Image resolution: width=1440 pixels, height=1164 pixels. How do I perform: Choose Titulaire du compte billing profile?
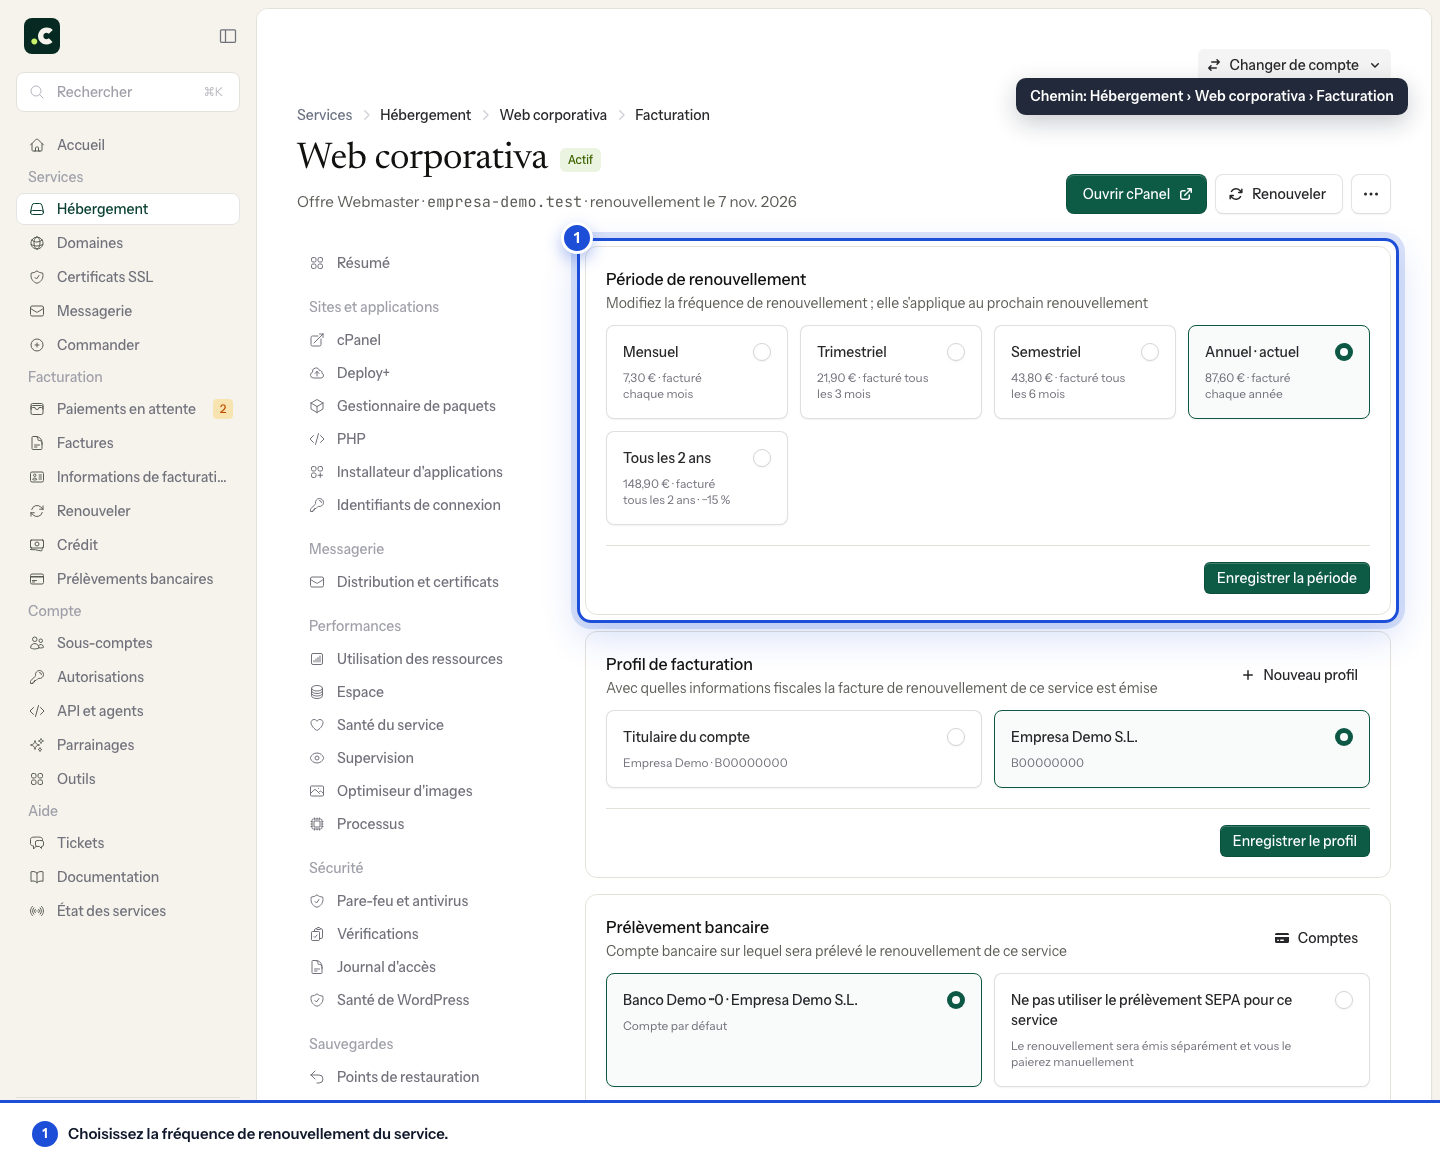(794, 749)
